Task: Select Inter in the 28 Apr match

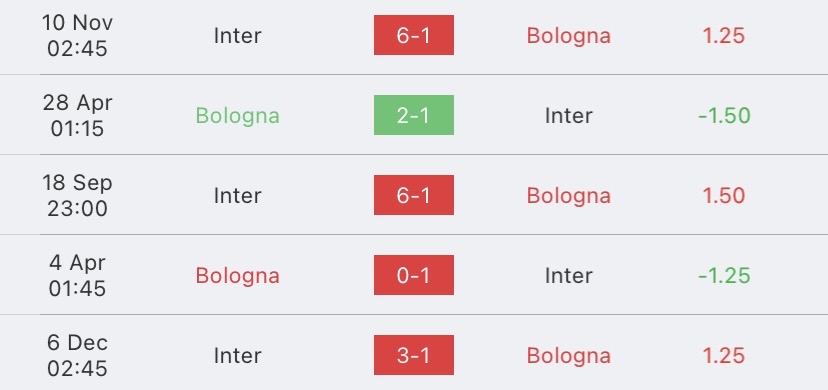Action: point(569,116)
